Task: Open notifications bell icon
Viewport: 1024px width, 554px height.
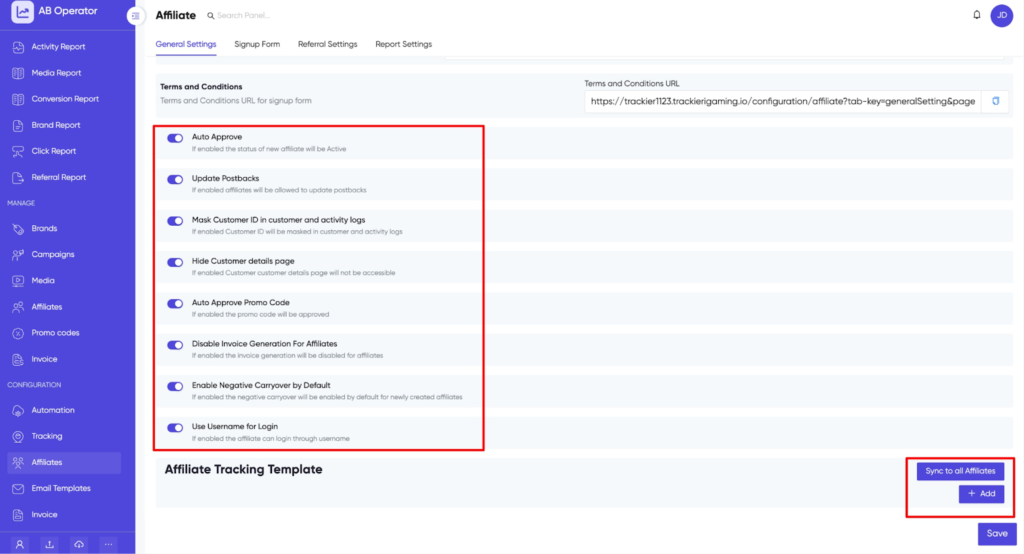Action: click(976, 15)
